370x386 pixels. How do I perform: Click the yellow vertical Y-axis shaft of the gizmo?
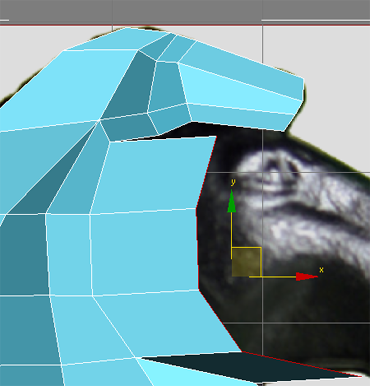(232, 235)
